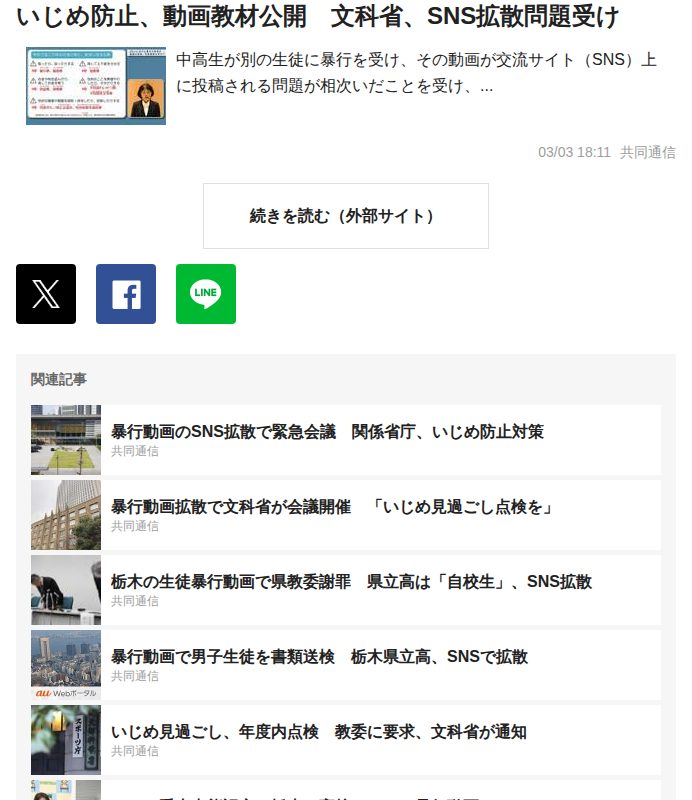Click the 関連記事 section heading
Viewport: 692px width, 800px height.
[x=59, y=380]
